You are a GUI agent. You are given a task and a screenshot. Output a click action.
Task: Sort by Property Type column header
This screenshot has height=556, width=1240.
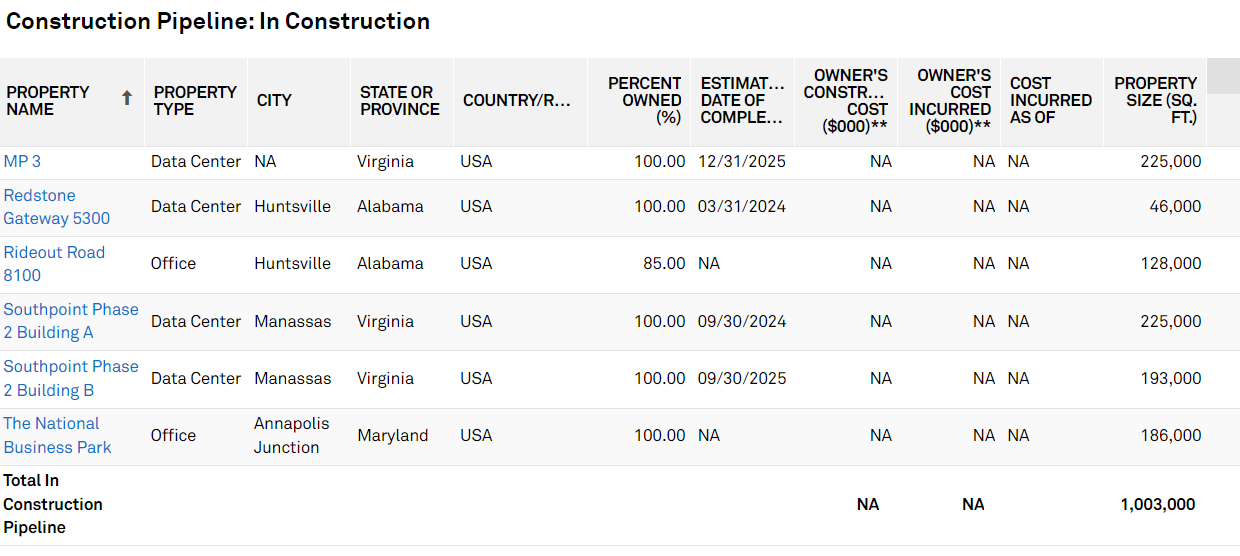(x=195, y=100)
